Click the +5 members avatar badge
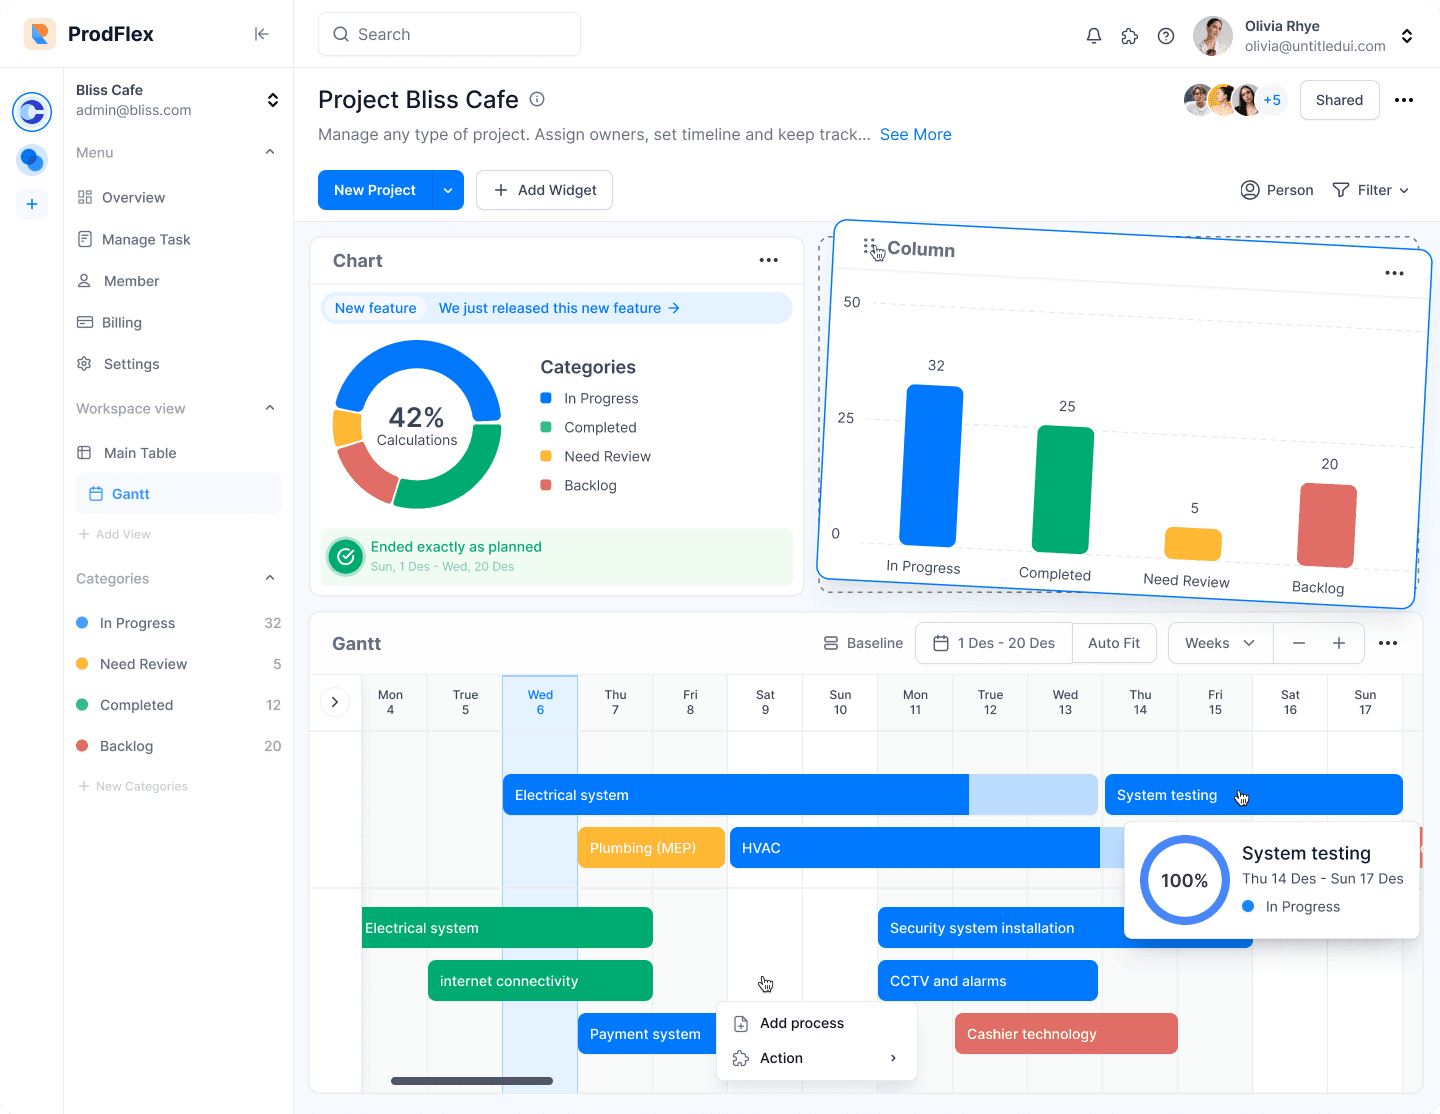 coord(1272,100)
